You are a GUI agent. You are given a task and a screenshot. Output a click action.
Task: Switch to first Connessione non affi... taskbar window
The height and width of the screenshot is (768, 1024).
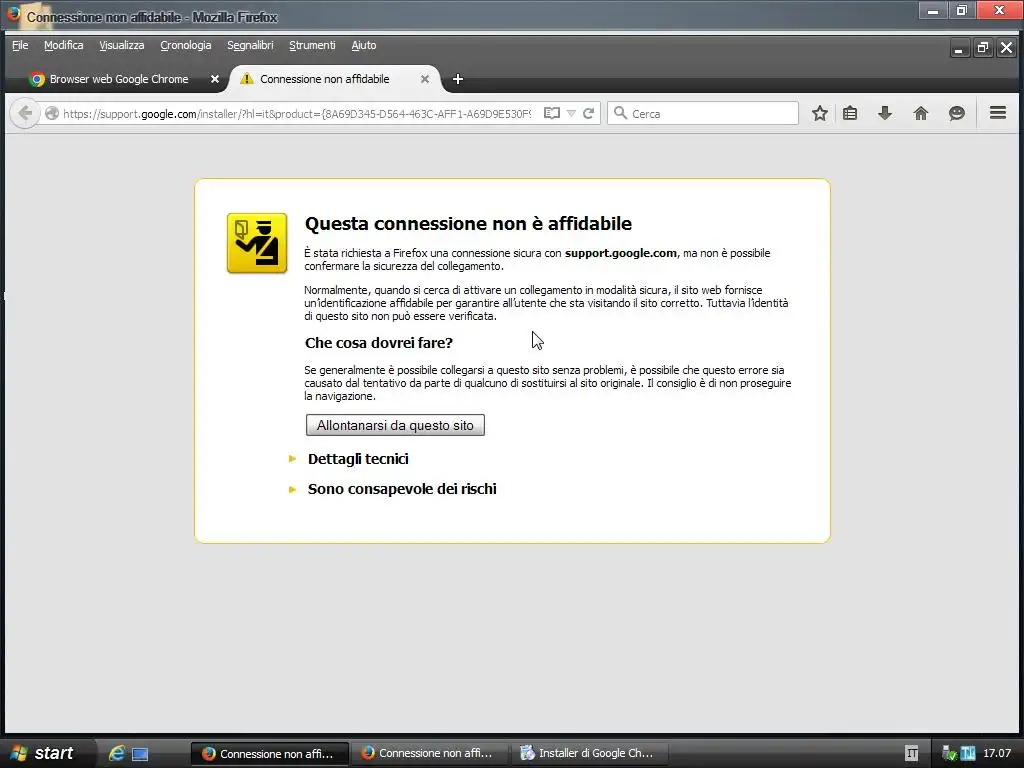pos(269,753)
